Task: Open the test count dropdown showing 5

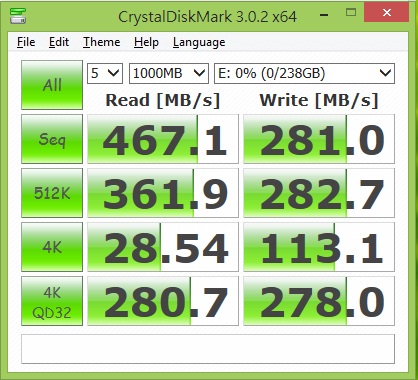Action: [x=105, y=73]
